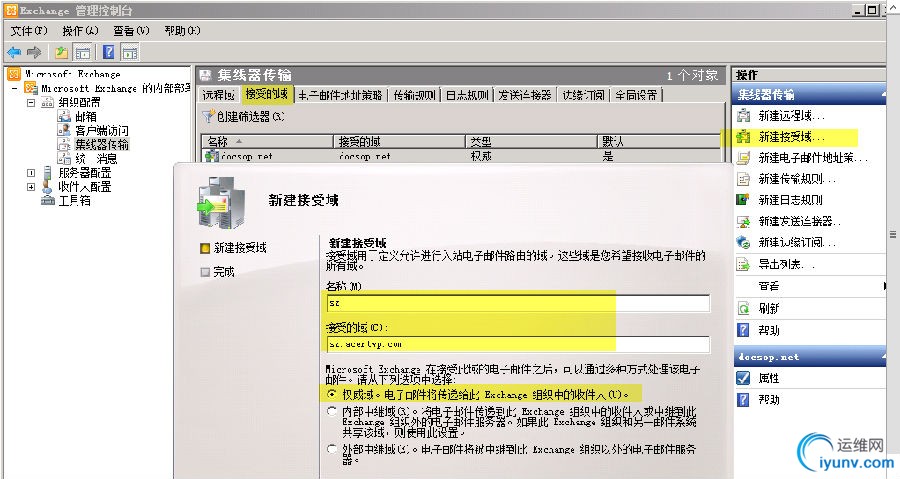Click the 新建电子邮件地址策略 icon

[x=744, y=158]
